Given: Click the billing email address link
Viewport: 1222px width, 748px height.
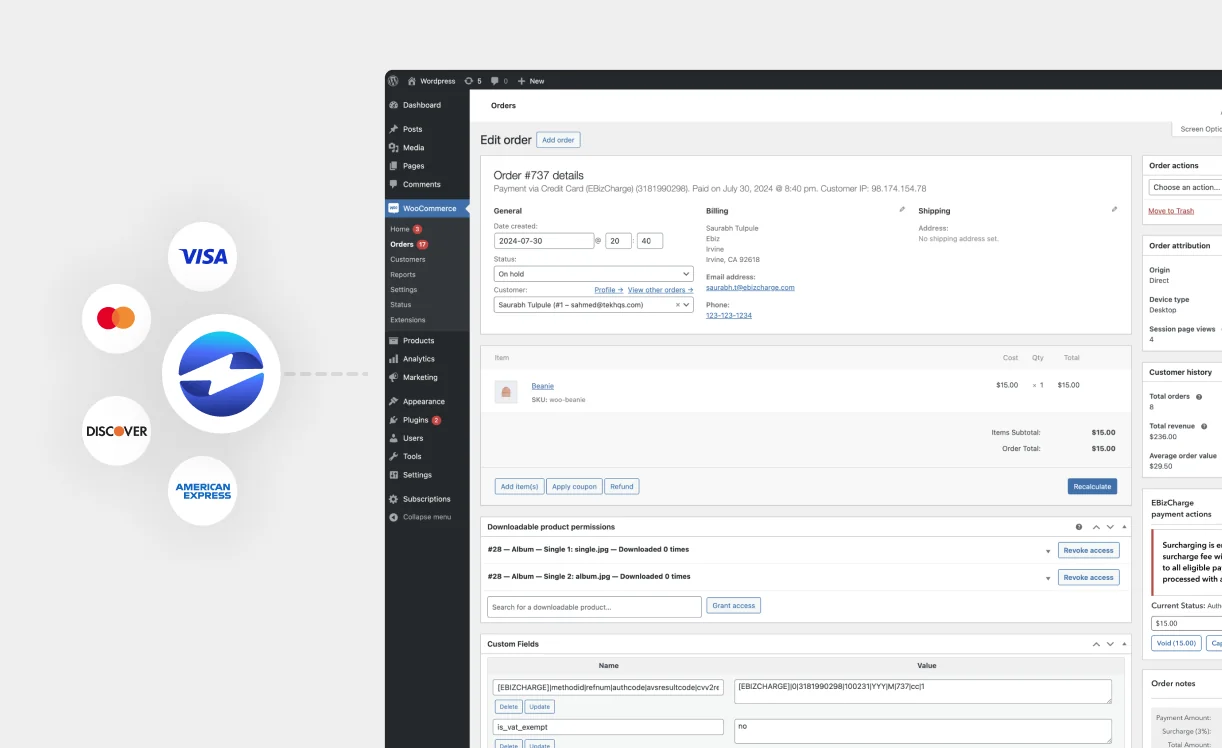Looking at the screenshot, I should pos(750,287).
